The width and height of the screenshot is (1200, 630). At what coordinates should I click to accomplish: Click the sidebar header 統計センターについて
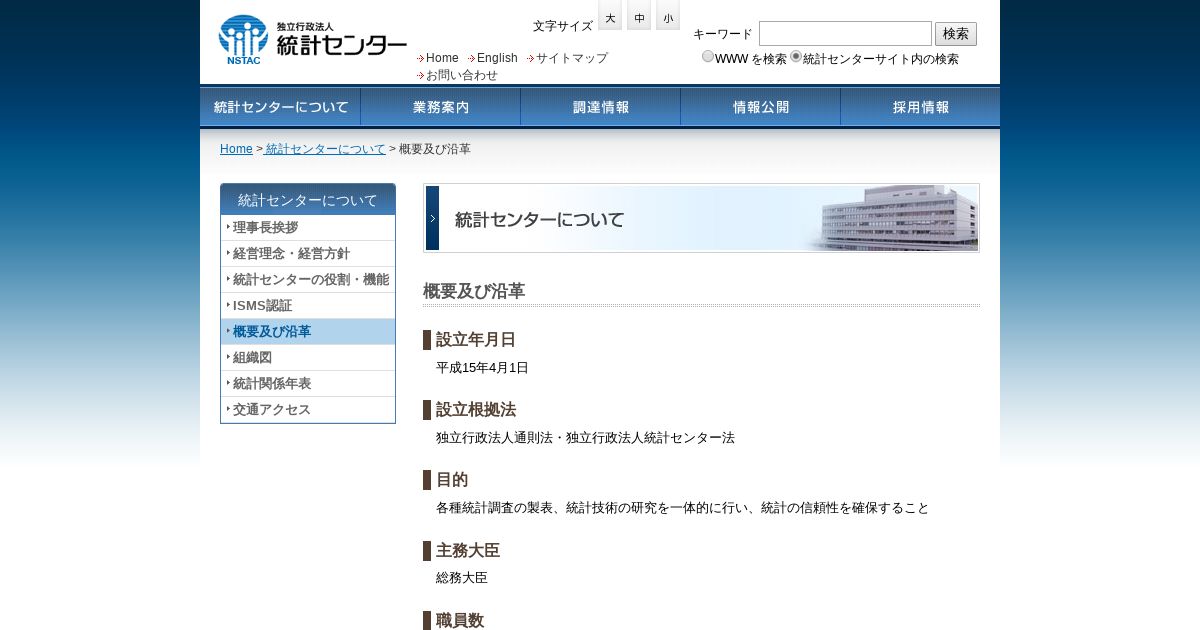(308, 199)
